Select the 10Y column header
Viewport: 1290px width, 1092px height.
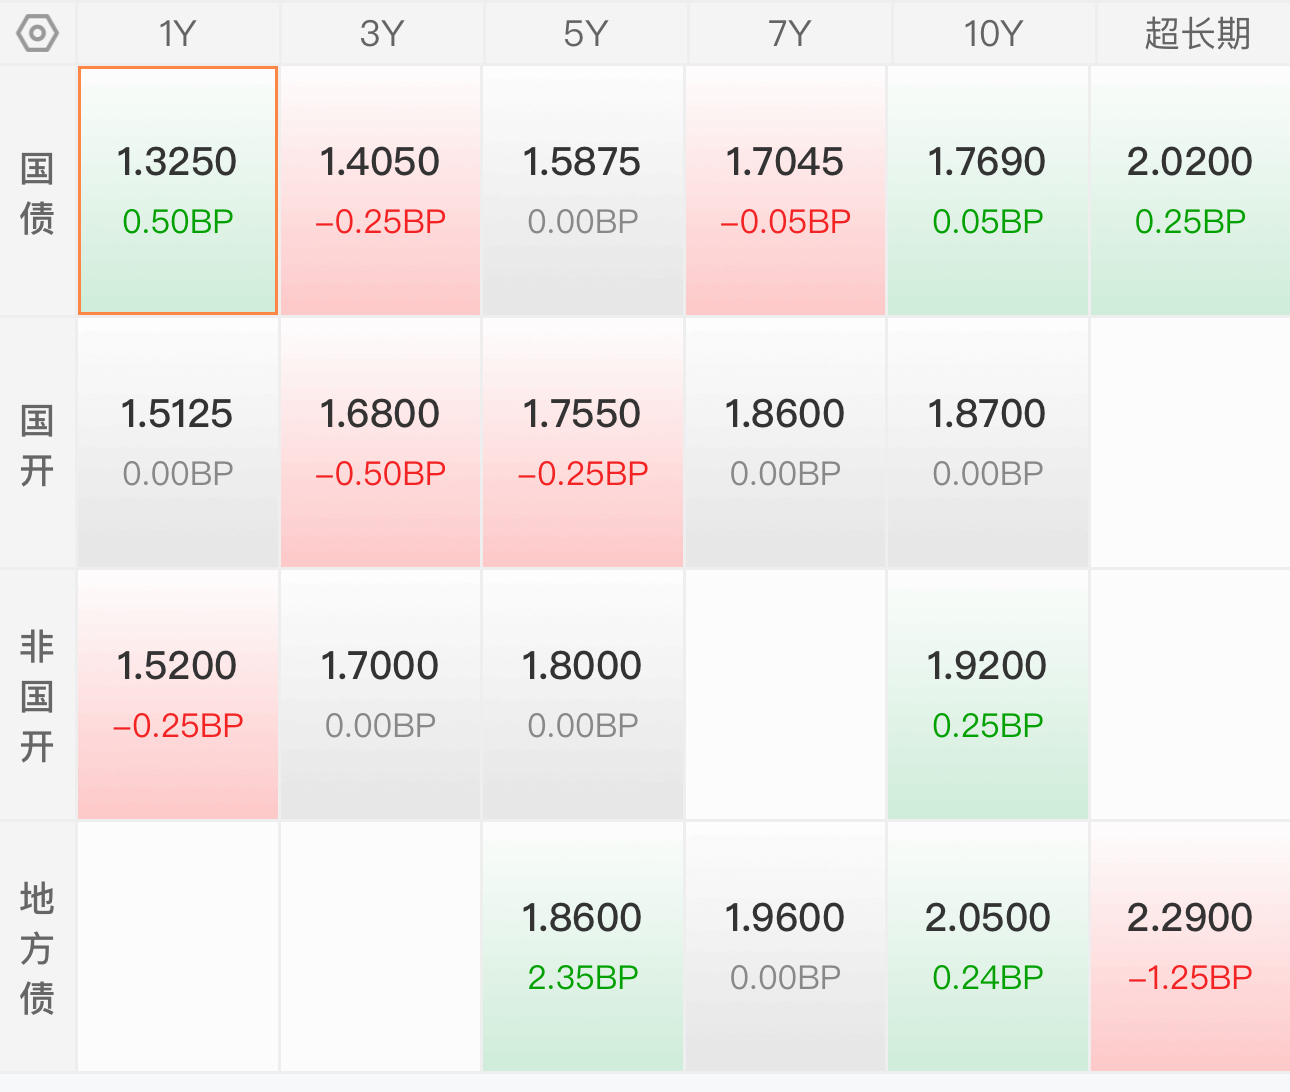coord(993,34)
